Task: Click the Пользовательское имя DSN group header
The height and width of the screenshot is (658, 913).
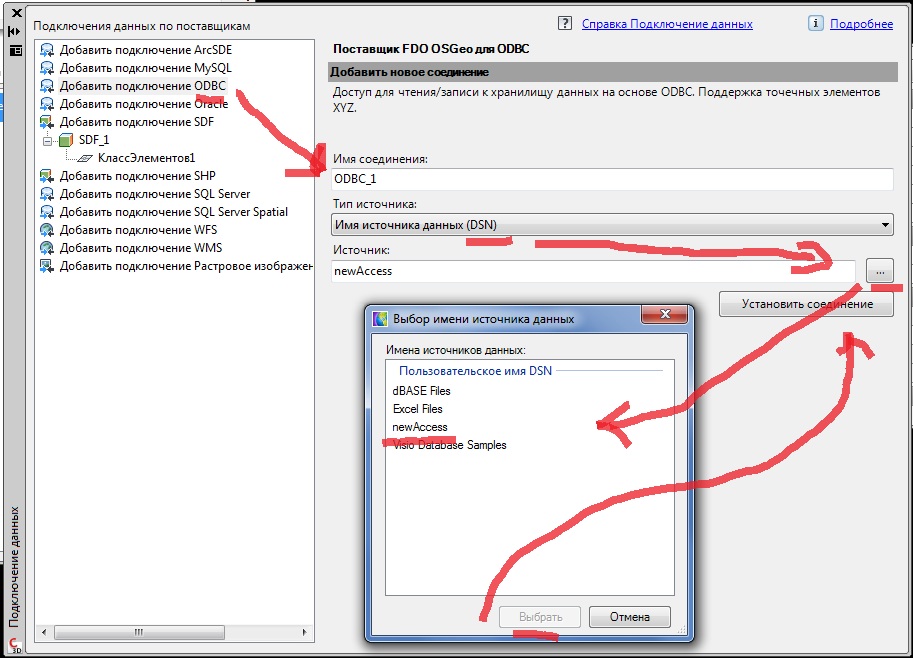Action: (475, 371)
